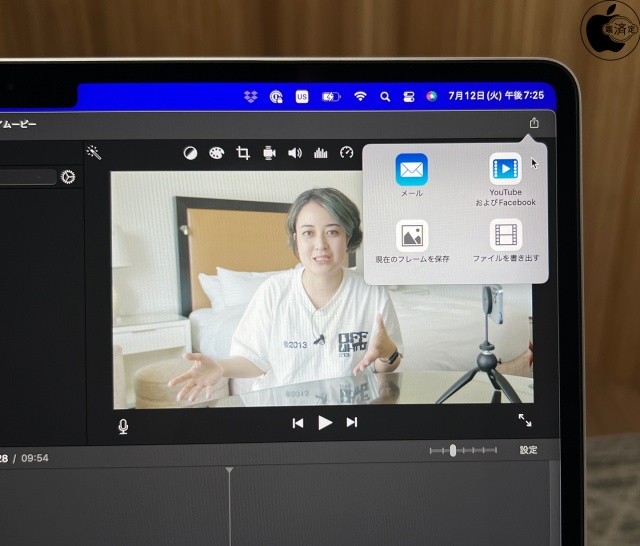Screen dimensions: 640x546
Task: Skip to next clip
Action: tap(352, 423)
